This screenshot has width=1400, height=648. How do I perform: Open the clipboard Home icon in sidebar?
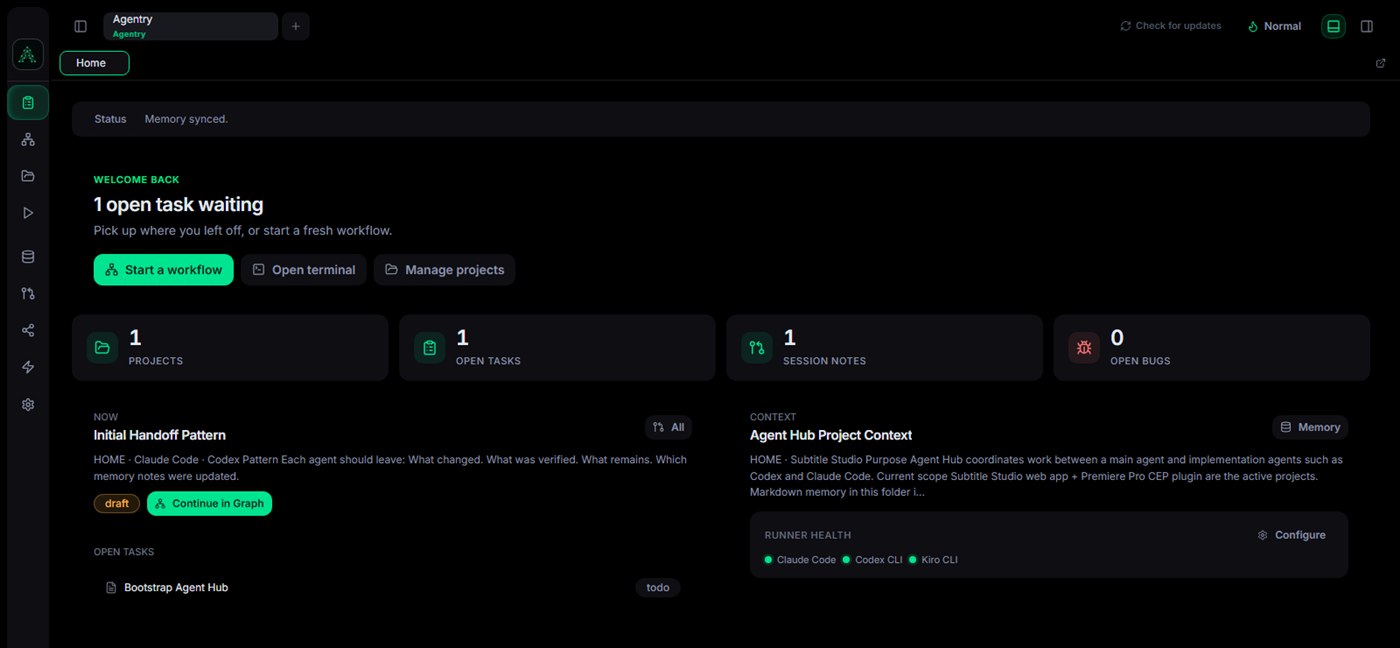(28, 102)
